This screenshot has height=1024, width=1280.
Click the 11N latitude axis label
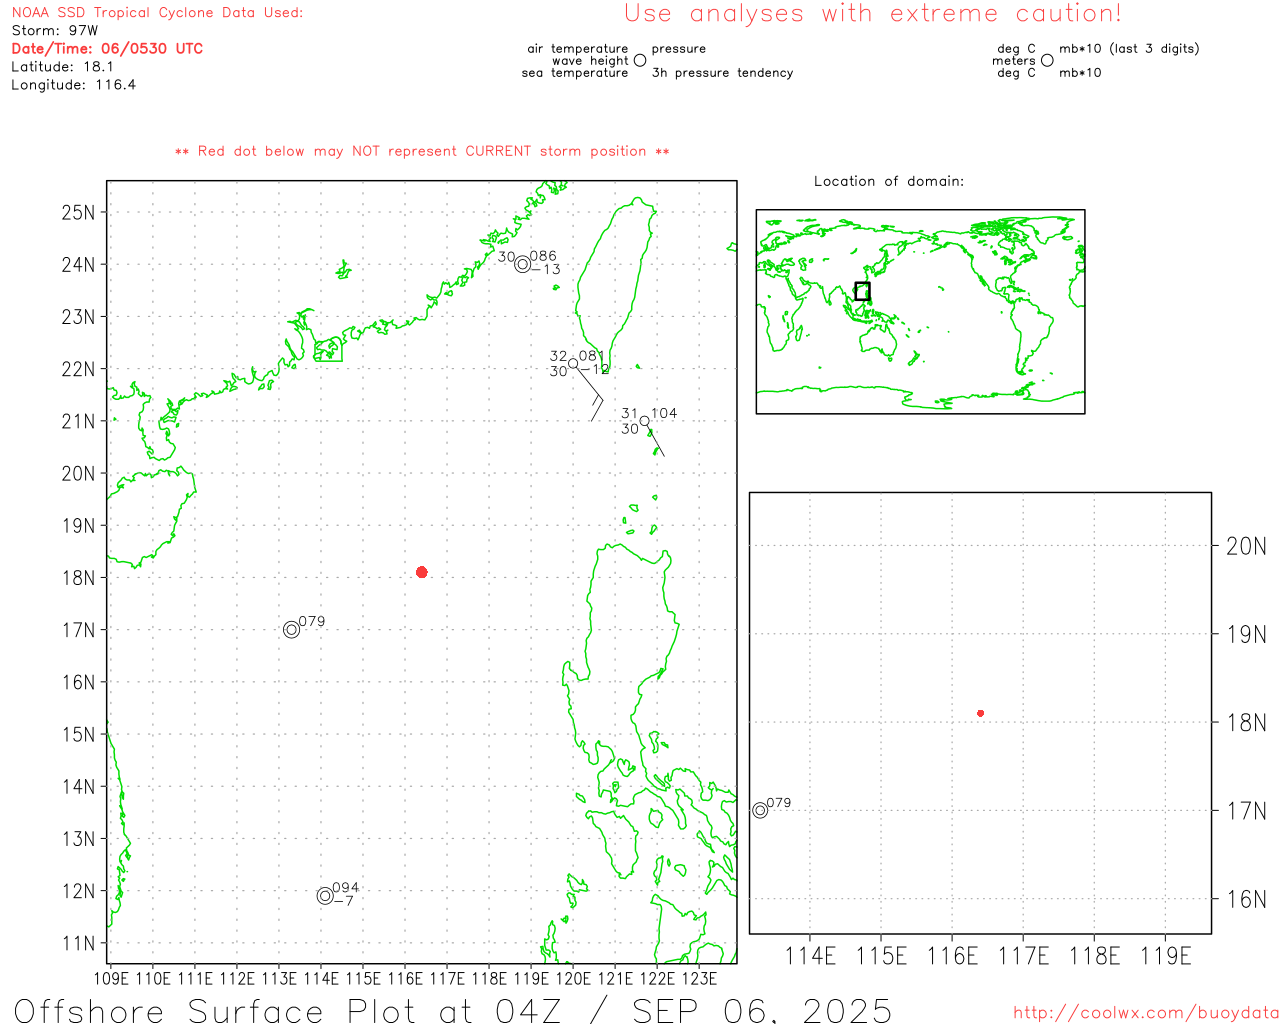pyautogui.click(x=78, y=943)
